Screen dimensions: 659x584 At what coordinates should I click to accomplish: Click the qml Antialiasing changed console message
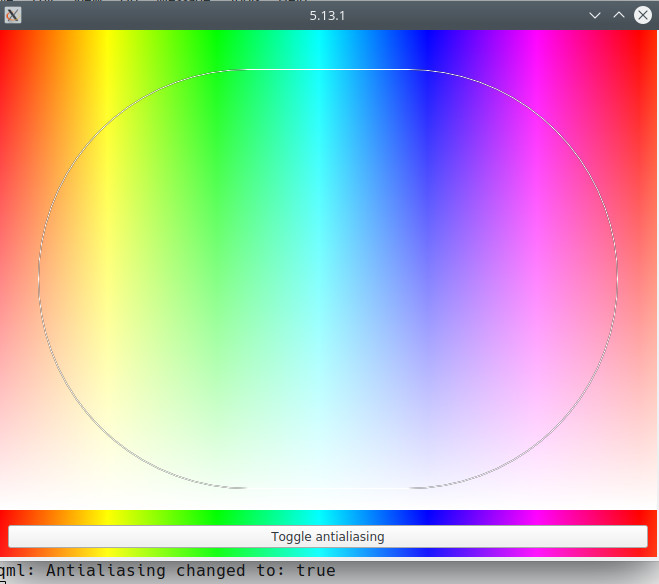[168, 571]
